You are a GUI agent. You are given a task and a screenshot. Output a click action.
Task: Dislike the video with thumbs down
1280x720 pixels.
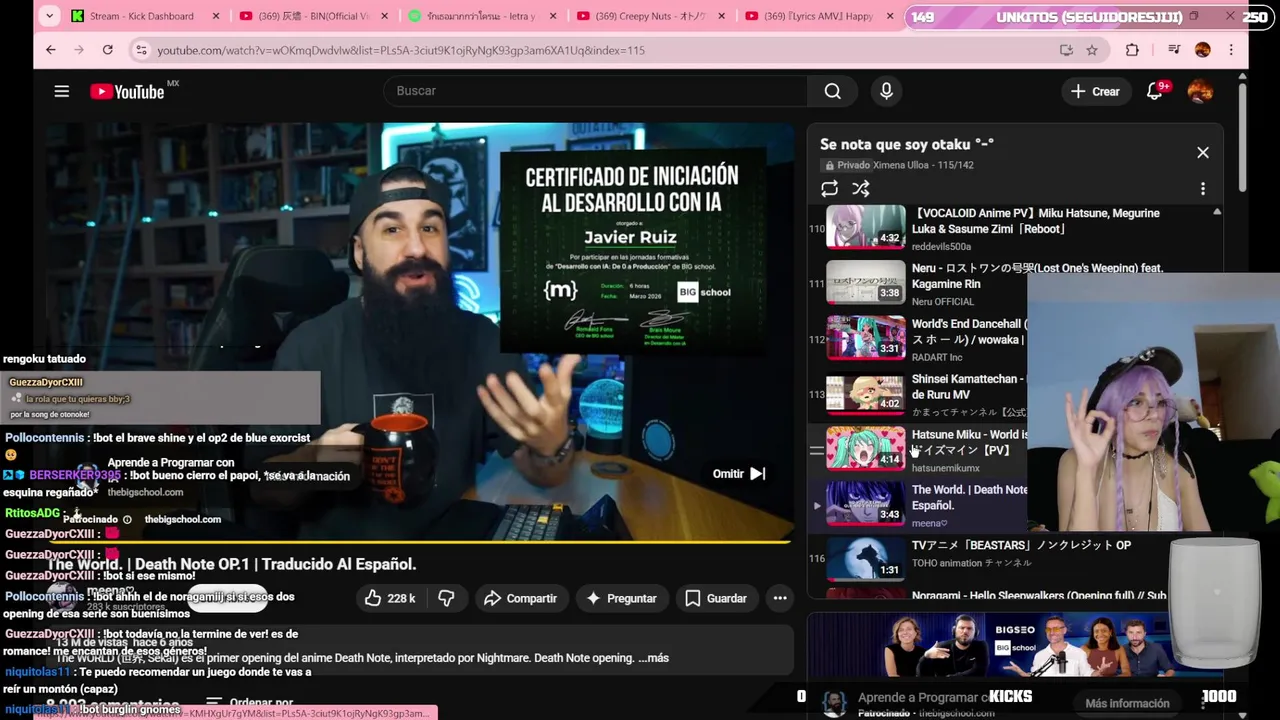pyautogui.click(x=447, y=598)
